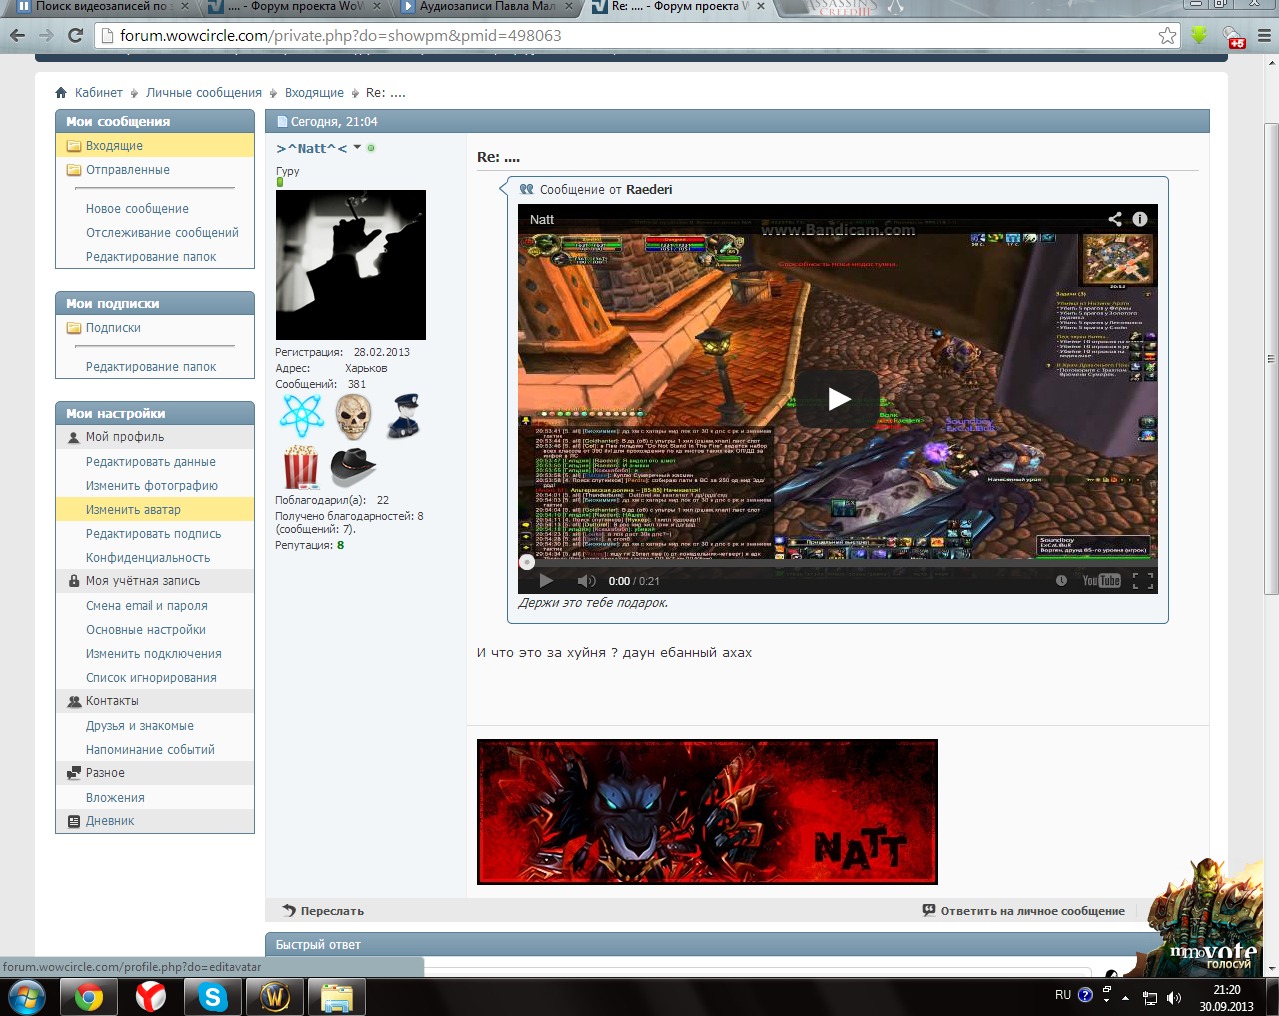Image resolution: width=1279 pixels, height=1016 pixels.
Task: Reload the page with the refresh icon
Action: coord(75,35)
